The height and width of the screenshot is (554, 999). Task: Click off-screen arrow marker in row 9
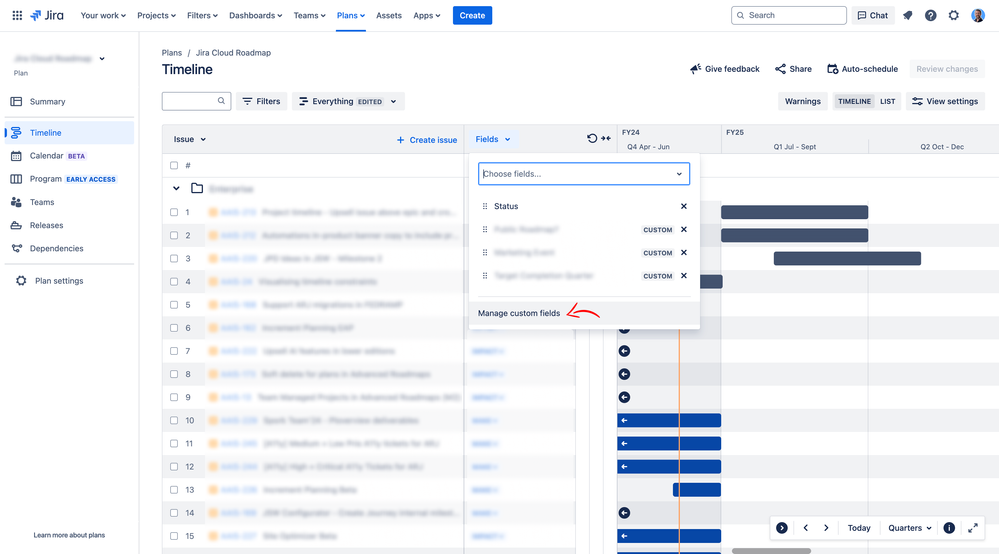[624, 397]
